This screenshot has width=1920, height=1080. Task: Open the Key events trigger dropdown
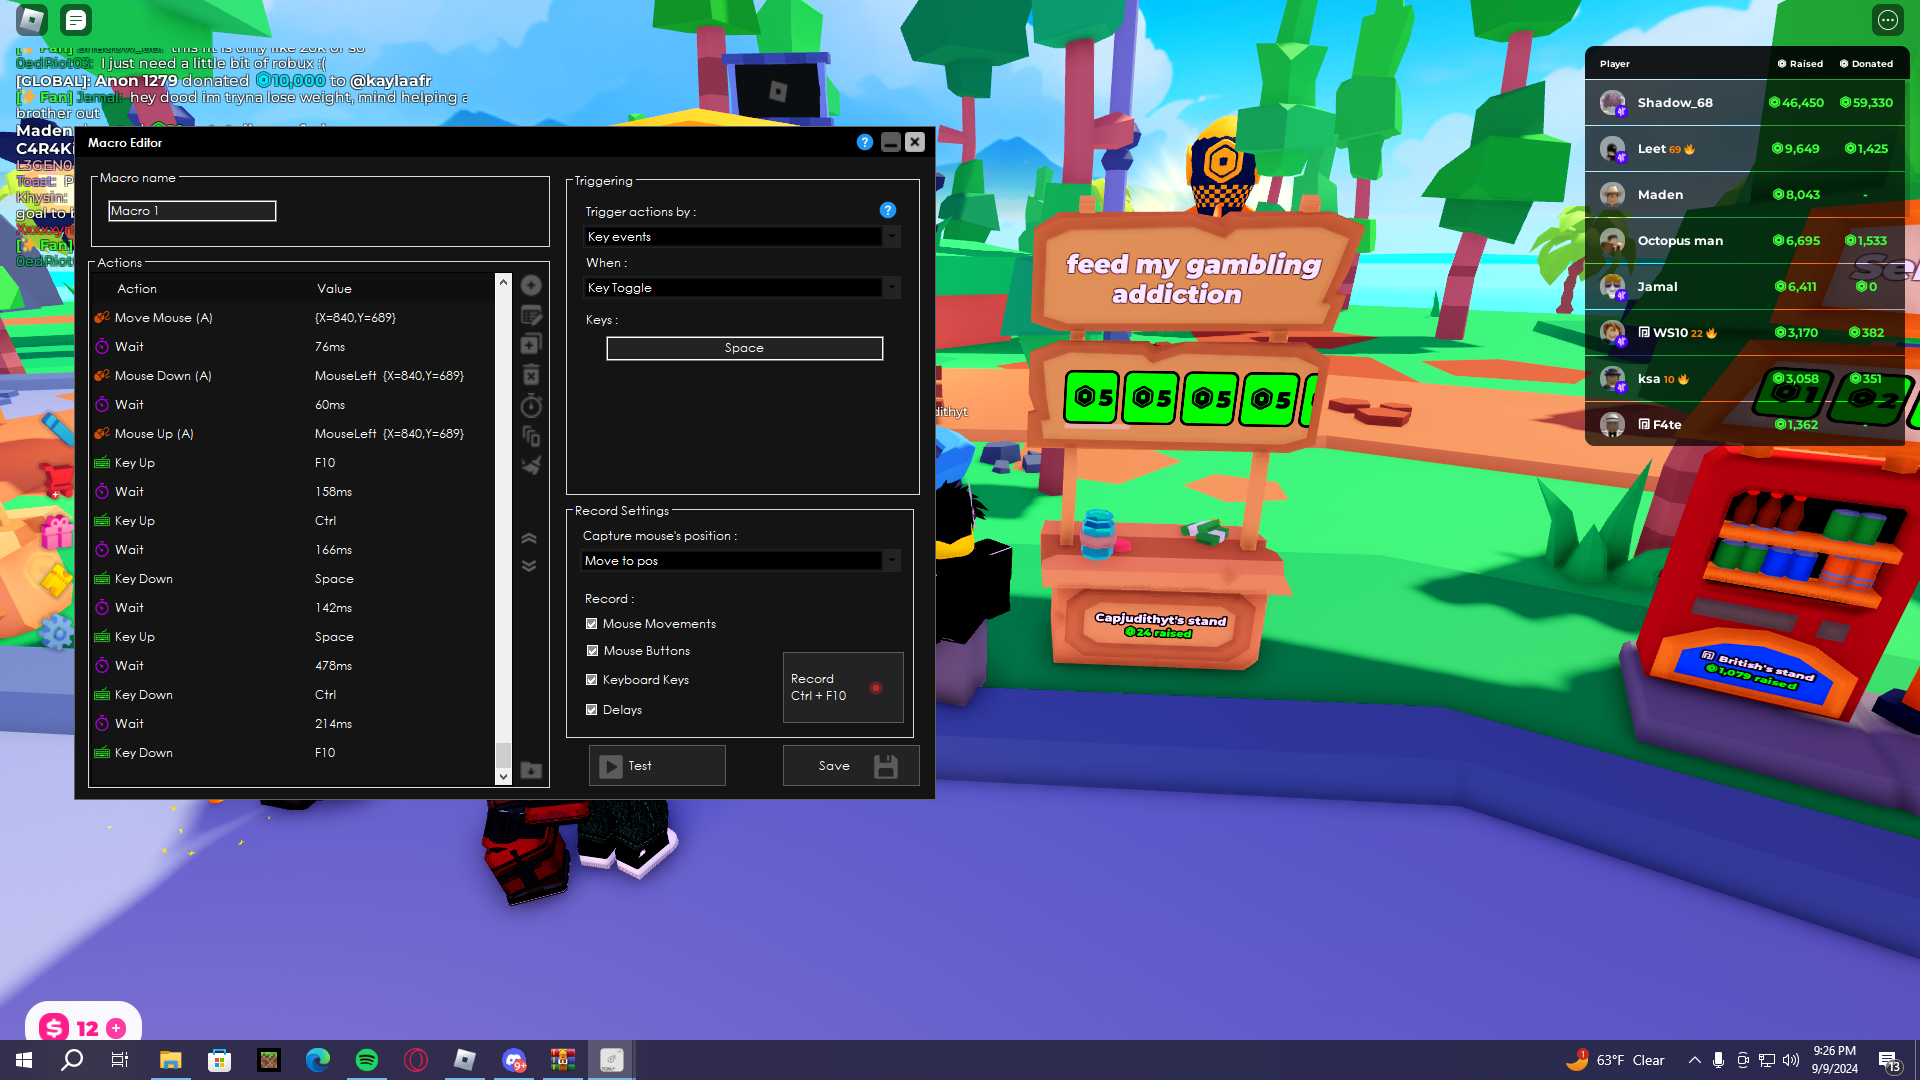(741, 237)
